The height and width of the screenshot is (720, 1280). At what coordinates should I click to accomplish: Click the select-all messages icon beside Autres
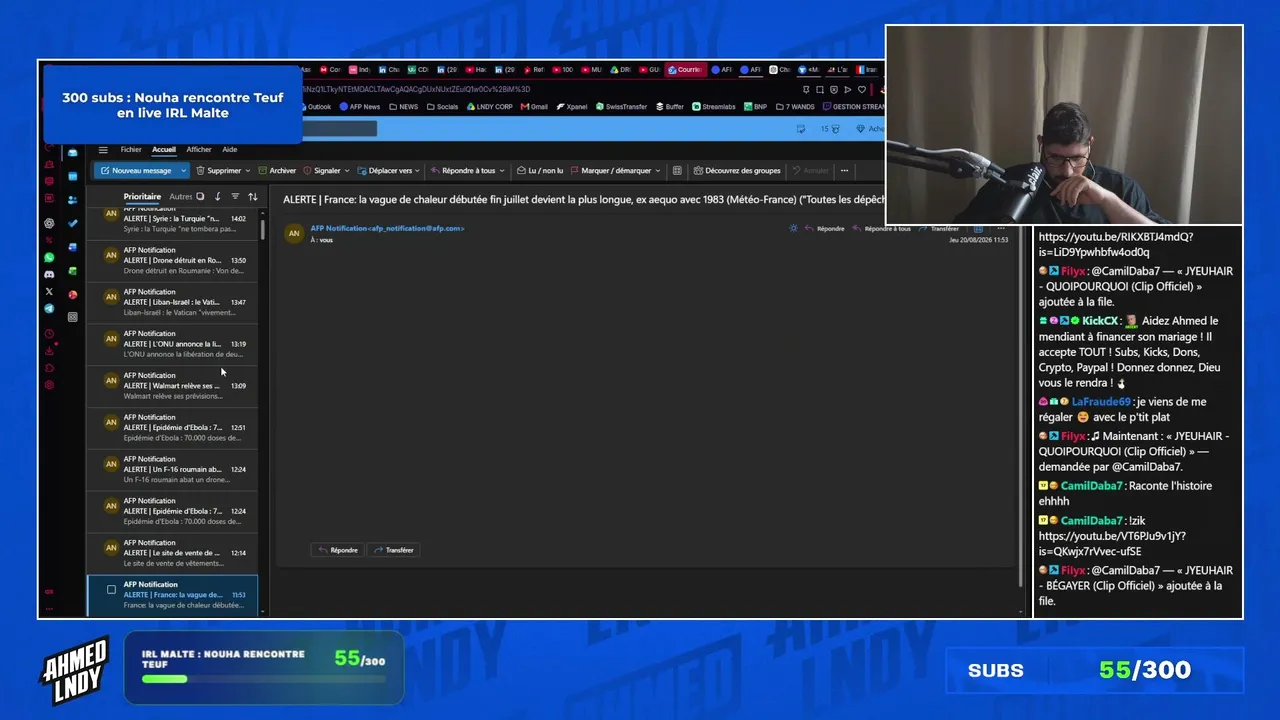pyautogui.click(x=200, y=197)
